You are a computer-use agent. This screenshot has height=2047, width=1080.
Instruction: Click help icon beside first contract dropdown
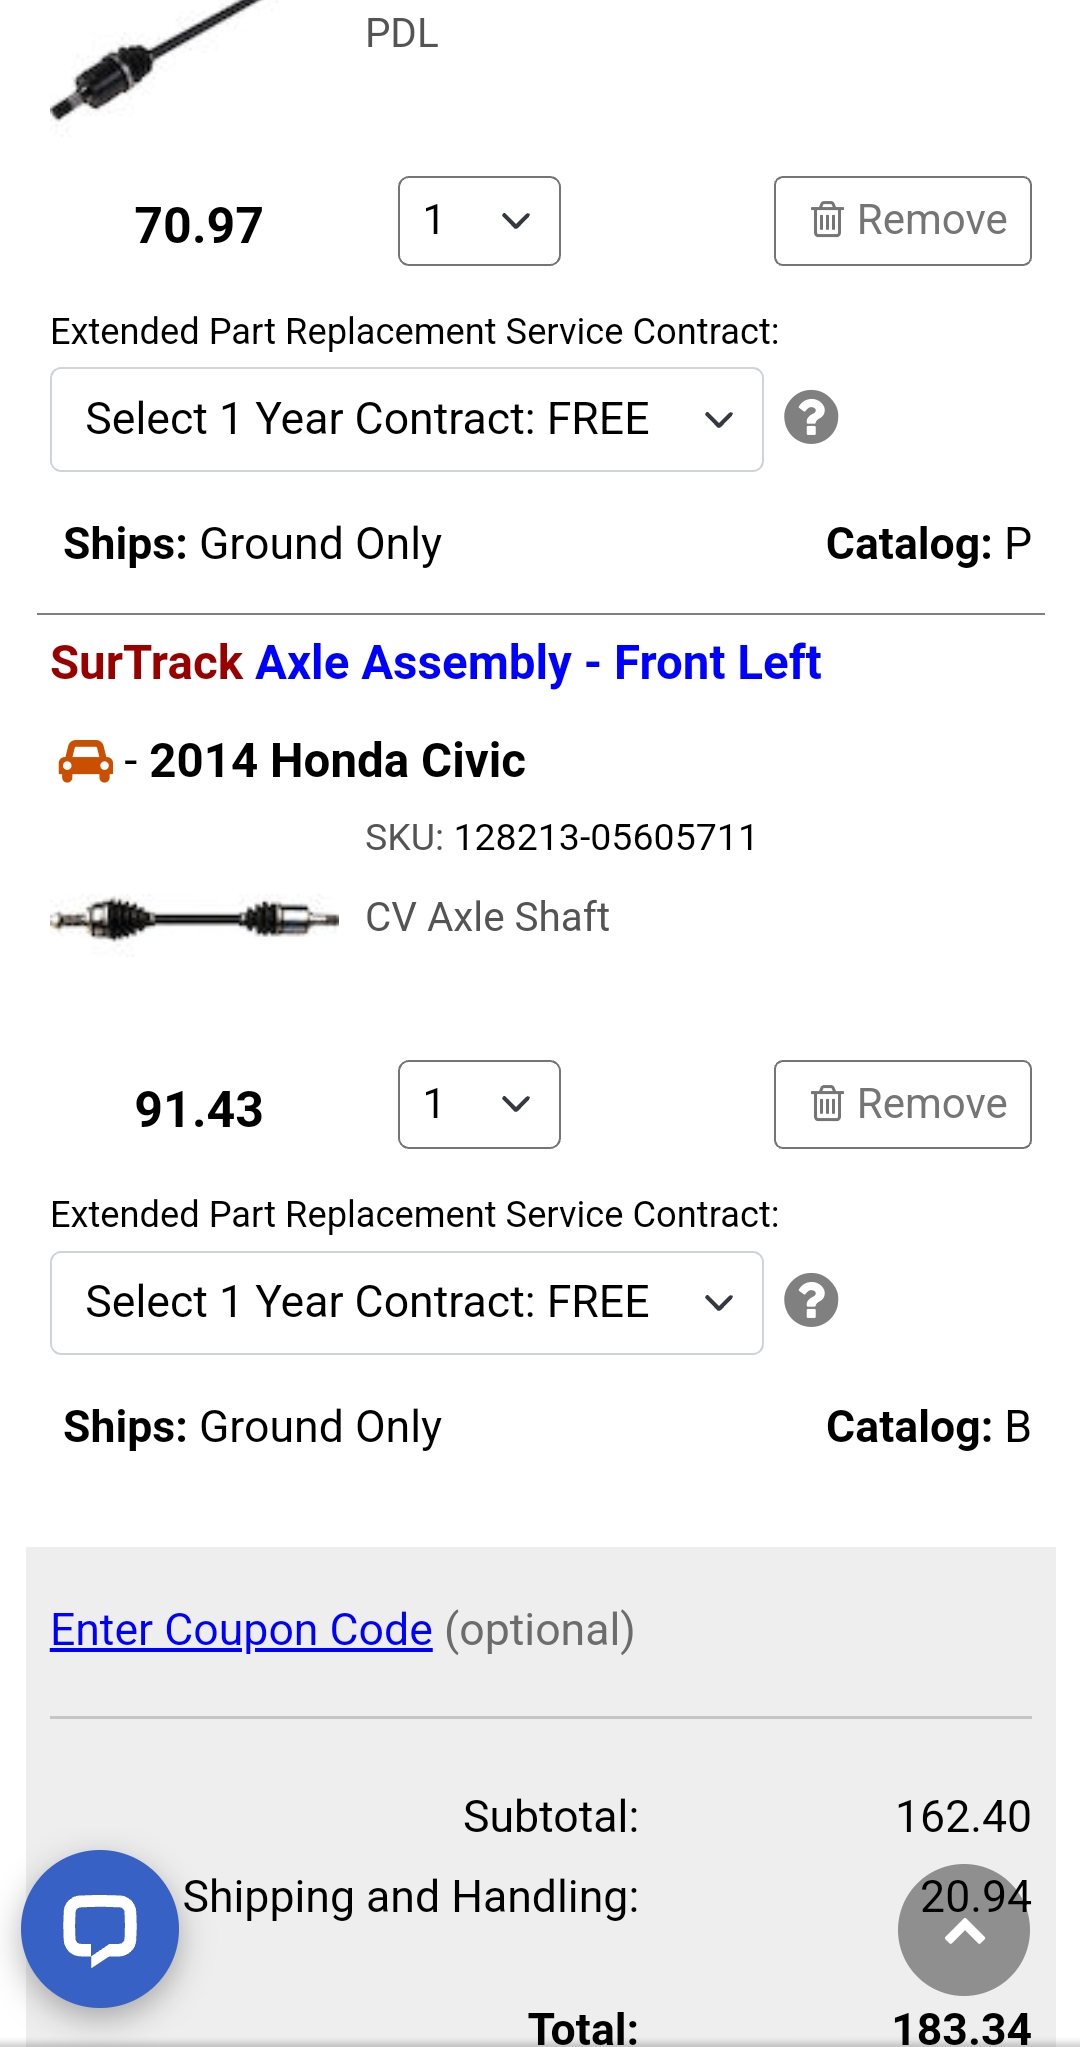pos(811,417)
